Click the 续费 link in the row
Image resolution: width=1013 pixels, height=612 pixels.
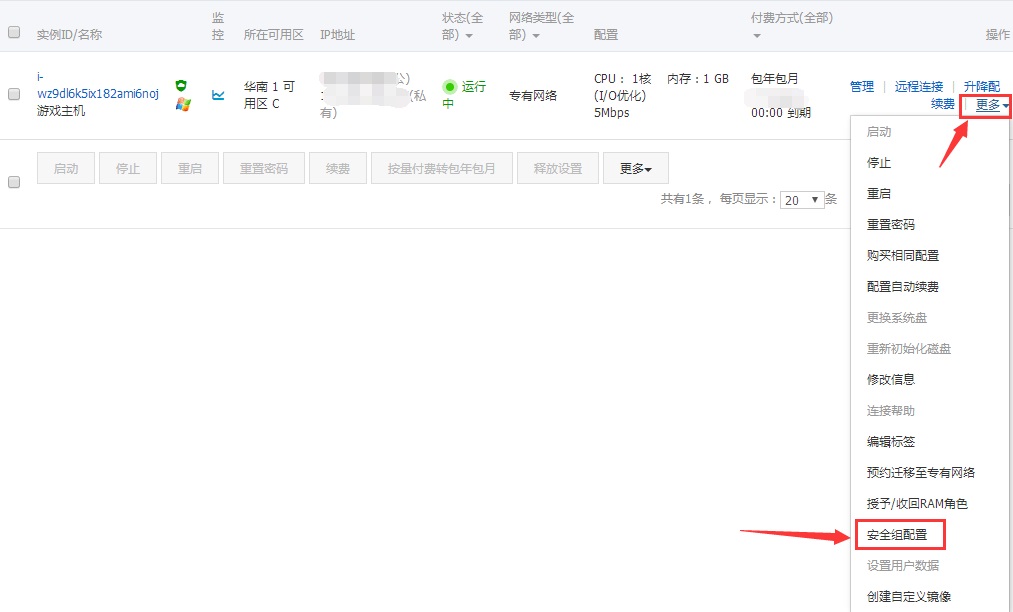[x=943, y=104]
